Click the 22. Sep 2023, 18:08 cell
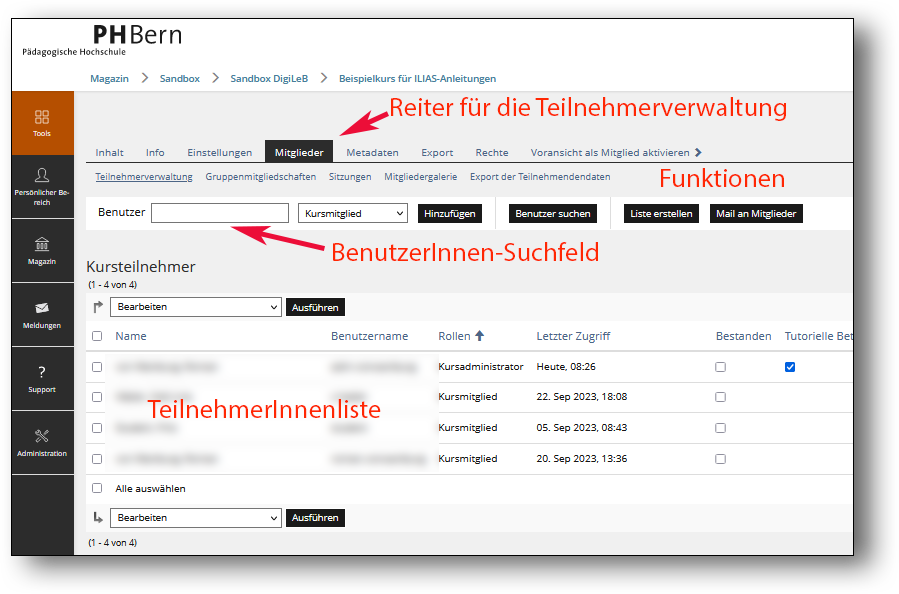The height and width of the screenshot is (594, 899). [581, 397]
